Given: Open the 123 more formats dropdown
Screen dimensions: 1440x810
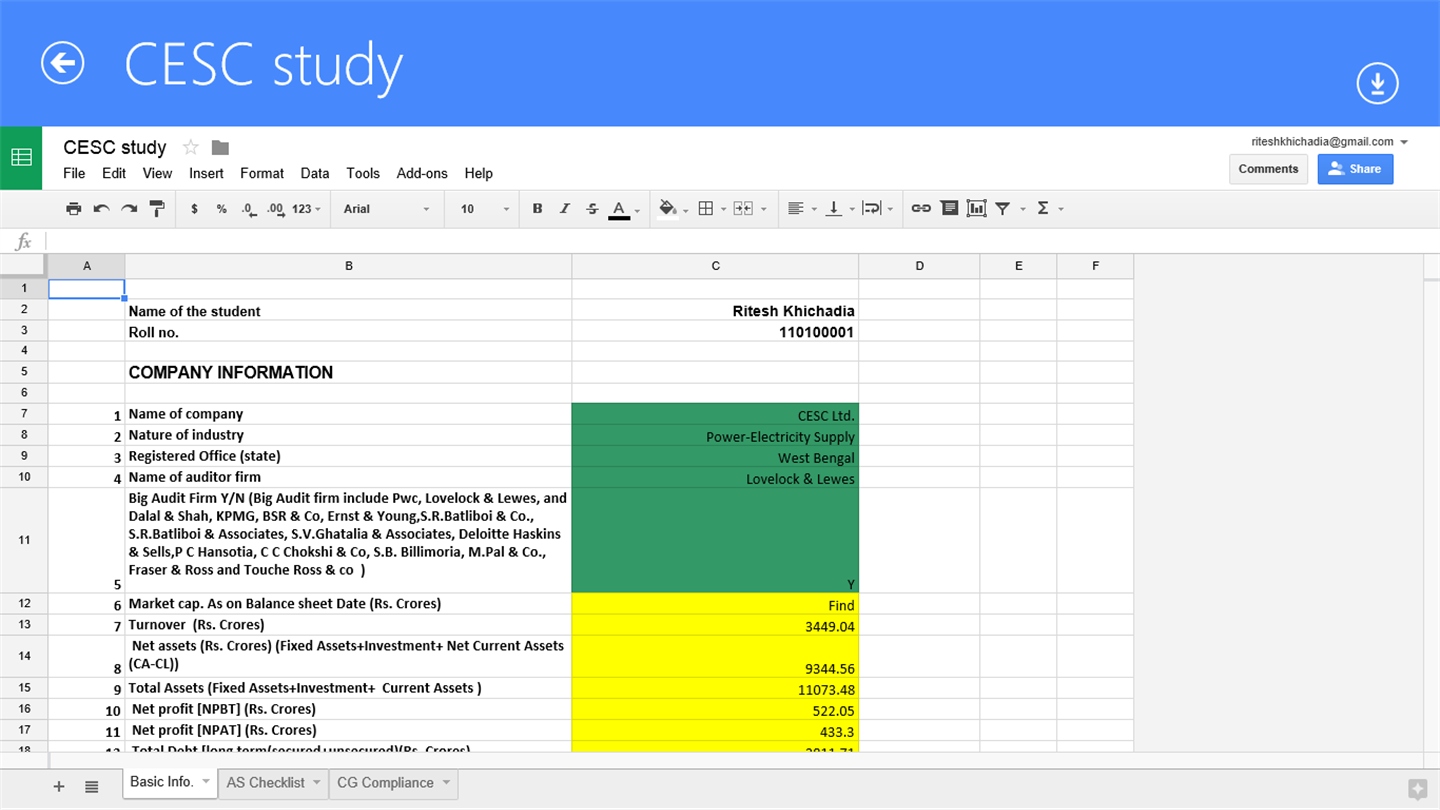Looking at the screenshot, I should (307, 208).
